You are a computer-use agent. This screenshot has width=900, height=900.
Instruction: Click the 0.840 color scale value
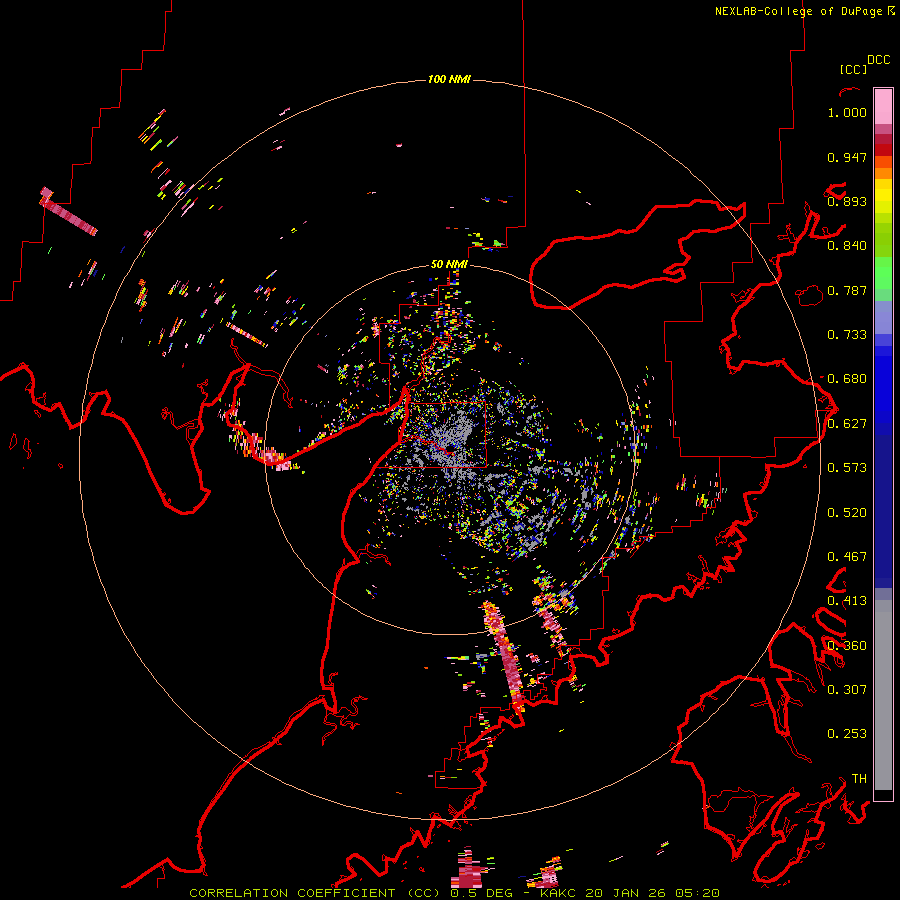tap(847, 246)
